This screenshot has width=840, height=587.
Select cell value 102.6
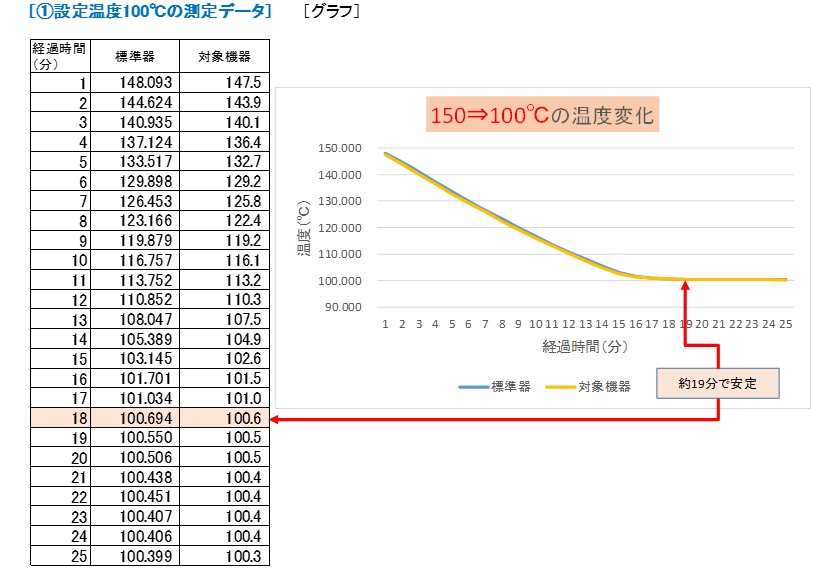(243, 358)
